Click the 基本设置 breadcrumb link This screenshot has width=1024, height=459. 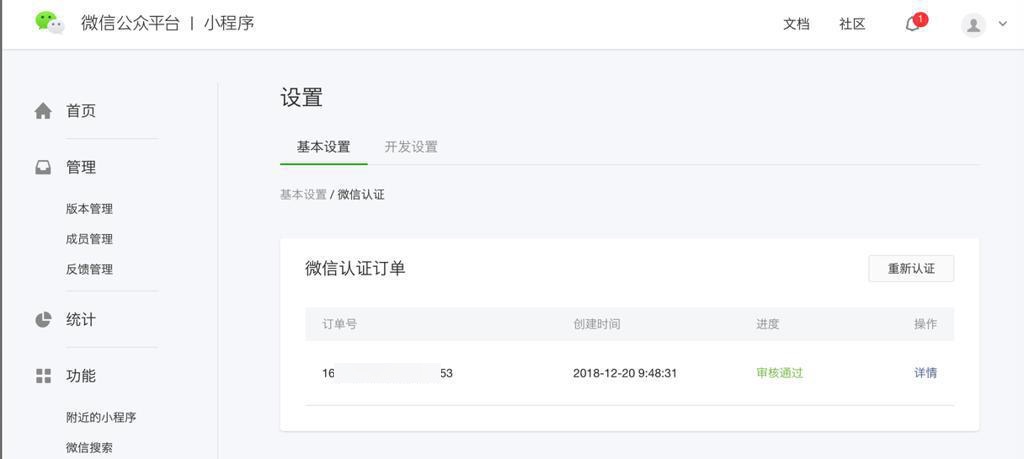tap(303, 195)
